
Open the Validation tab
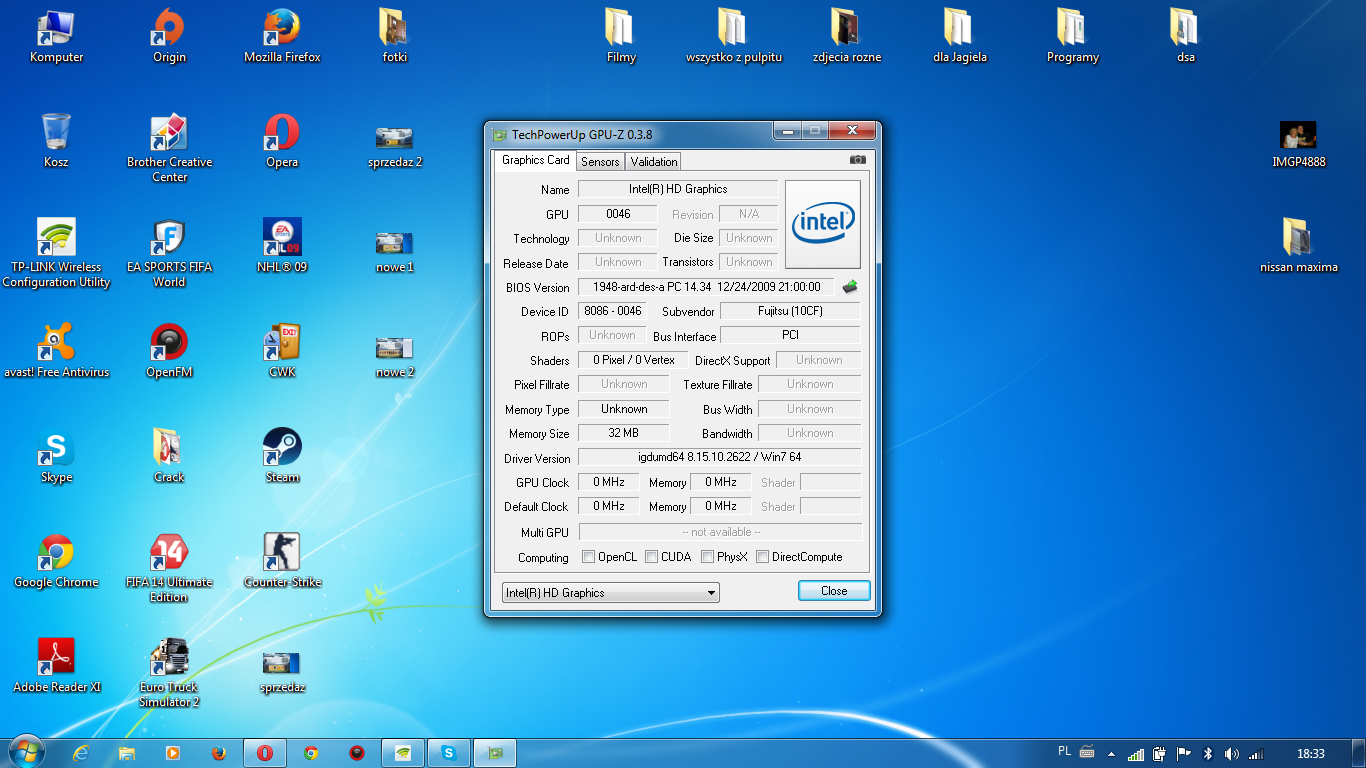[654, 162]
